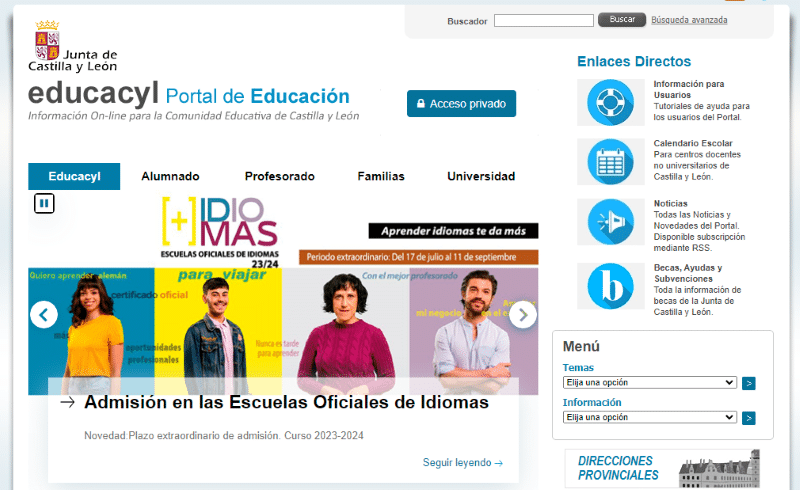Follow the Seguir leyendo link
The height and width of the screenshot is (490, 800).
click(x=463, y=462)
